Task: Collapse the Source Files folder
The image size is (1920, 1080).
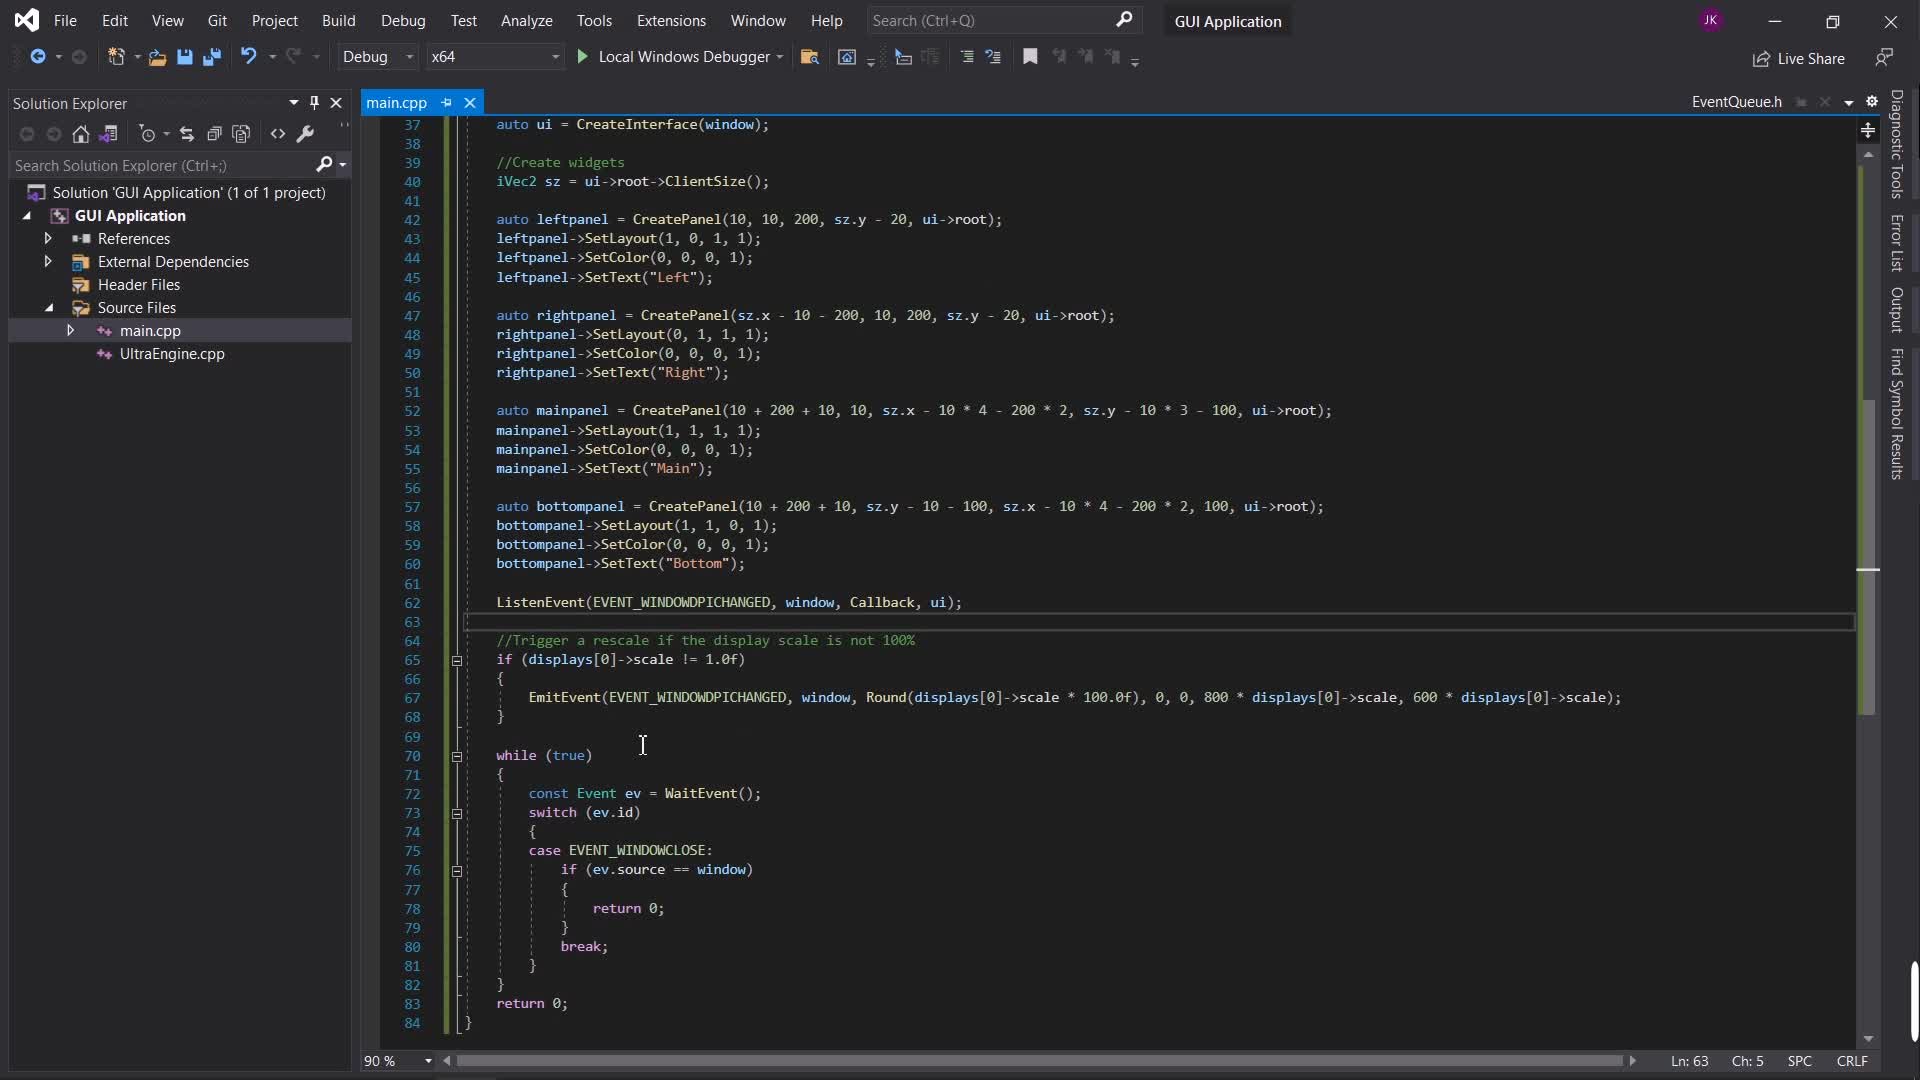Action: tap(49, 308)
